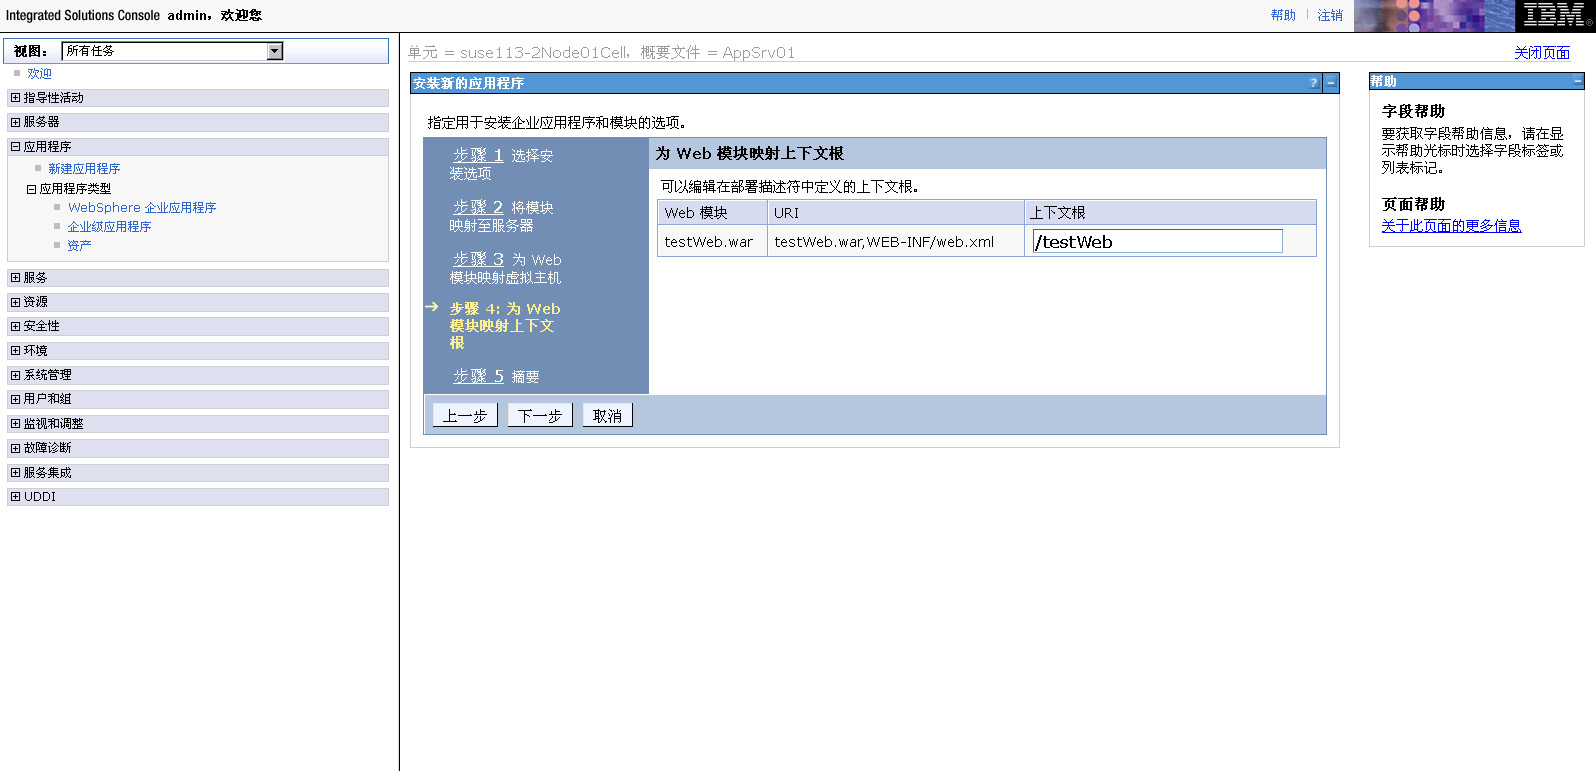
Task: Expand the 系统管理 section
Action: (15, 375)
